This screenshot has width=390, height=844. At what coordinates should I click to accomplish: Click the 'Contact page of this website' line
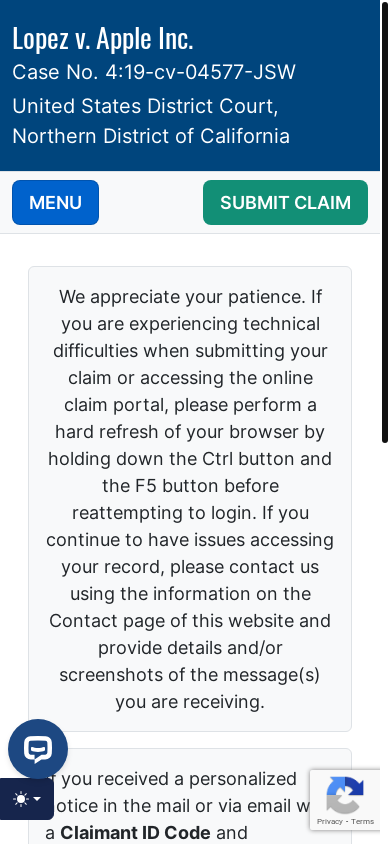[x=190, y=621]
